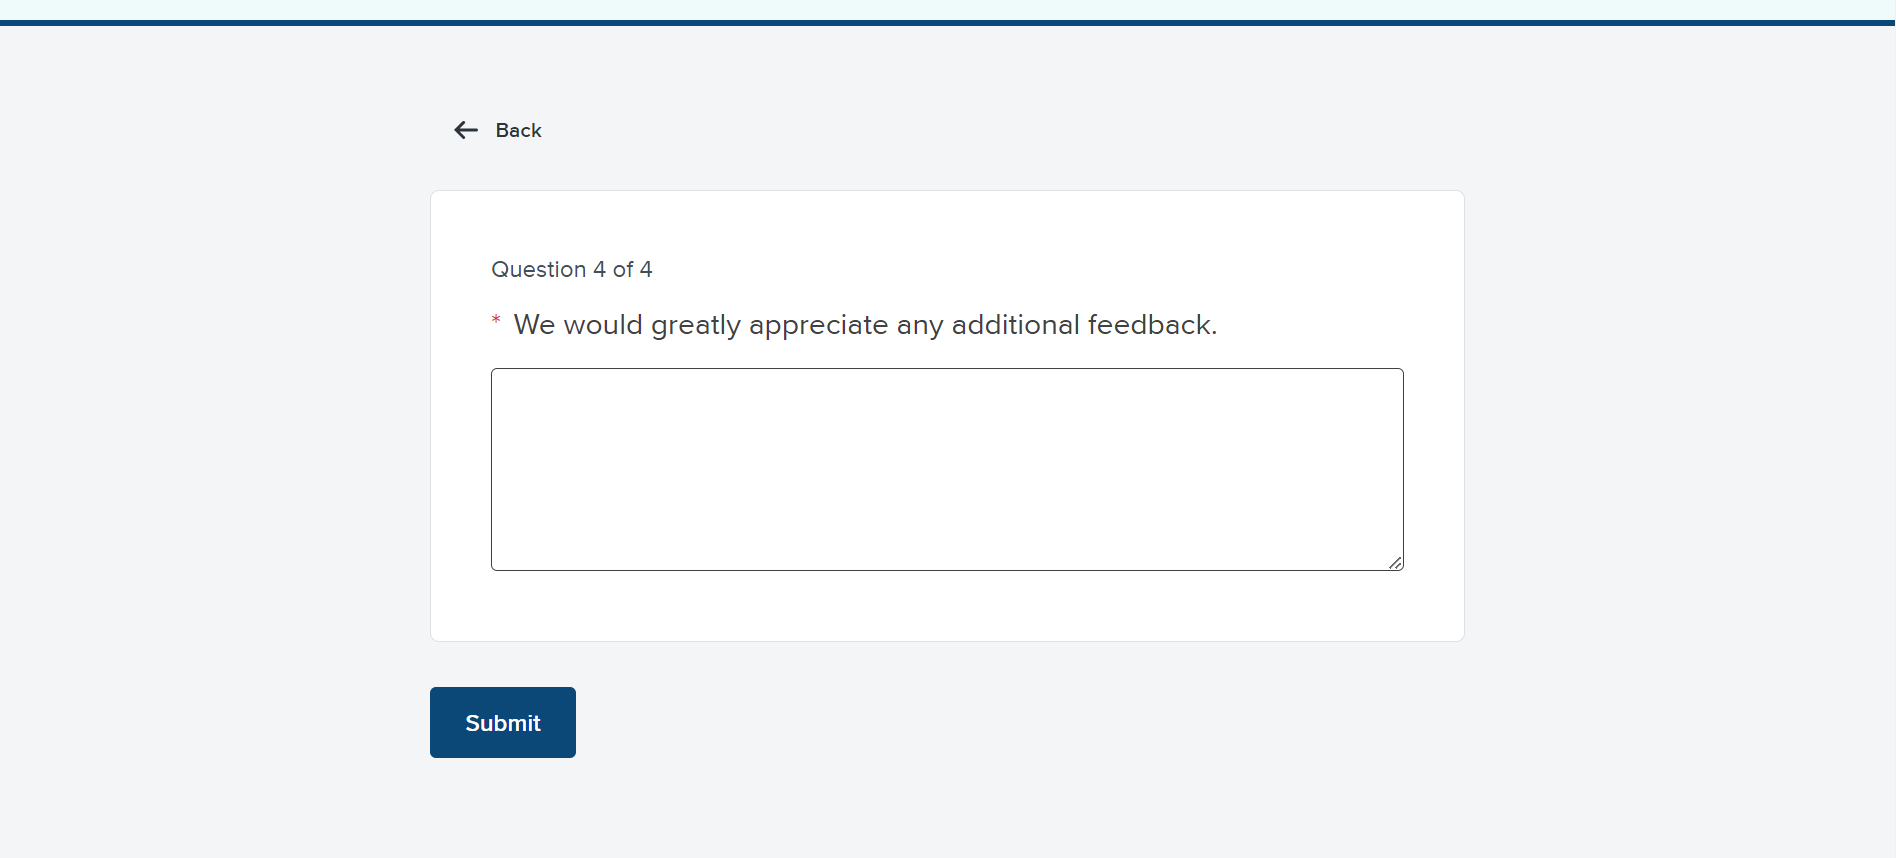Click the word "feedback" in the prompt

(x=1149, y=325)
